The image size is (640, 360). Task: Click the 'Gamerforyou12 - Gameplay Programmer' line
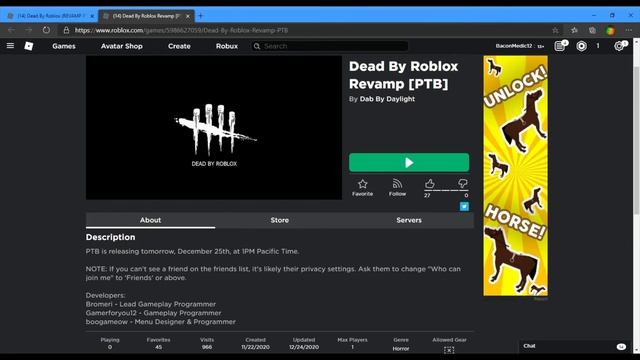[x=153, y=313]
